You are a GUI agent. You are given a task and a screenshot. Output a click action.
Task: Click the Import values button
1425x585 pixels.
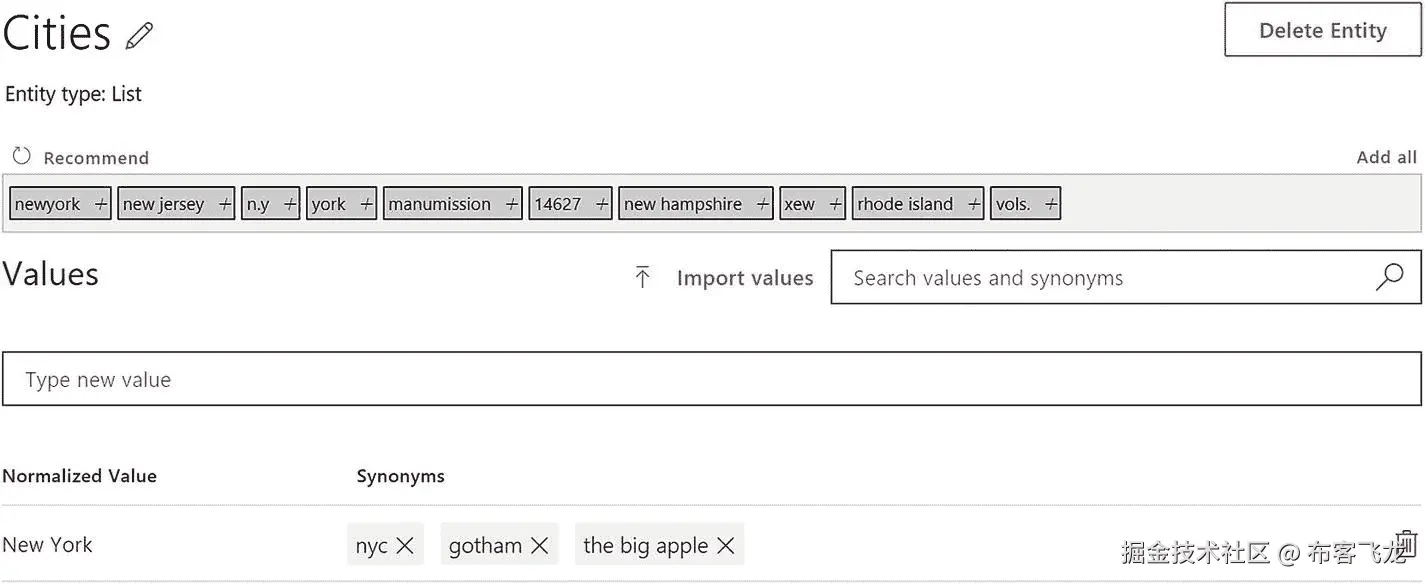point(744,278)
